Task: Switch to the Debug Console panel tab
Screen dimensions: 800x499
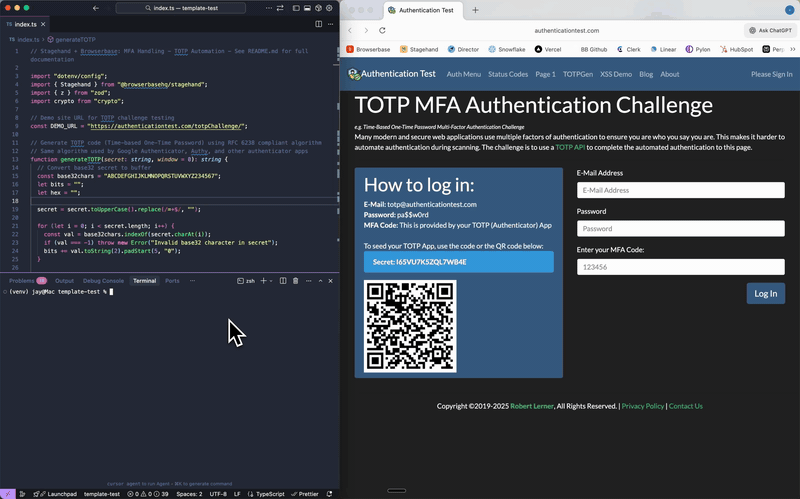Action: tap(103, 281)
